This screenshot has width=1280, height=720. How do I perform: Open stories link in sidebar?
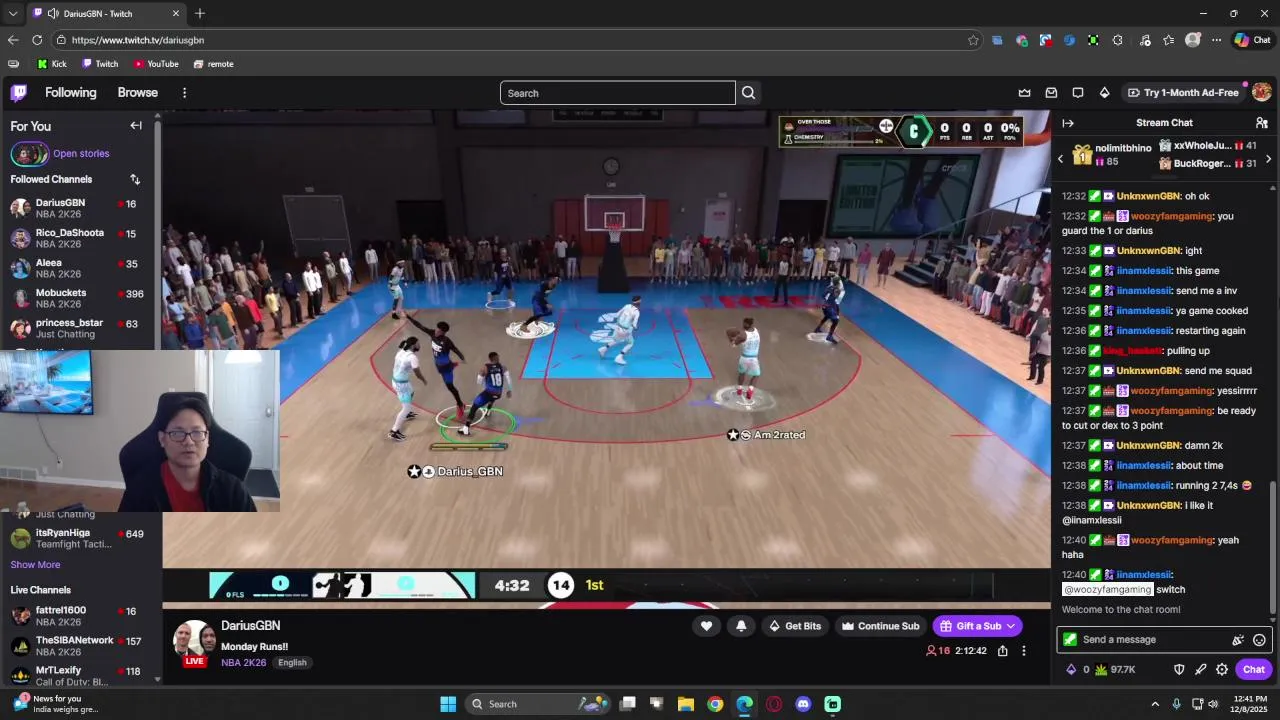(81, 154)
